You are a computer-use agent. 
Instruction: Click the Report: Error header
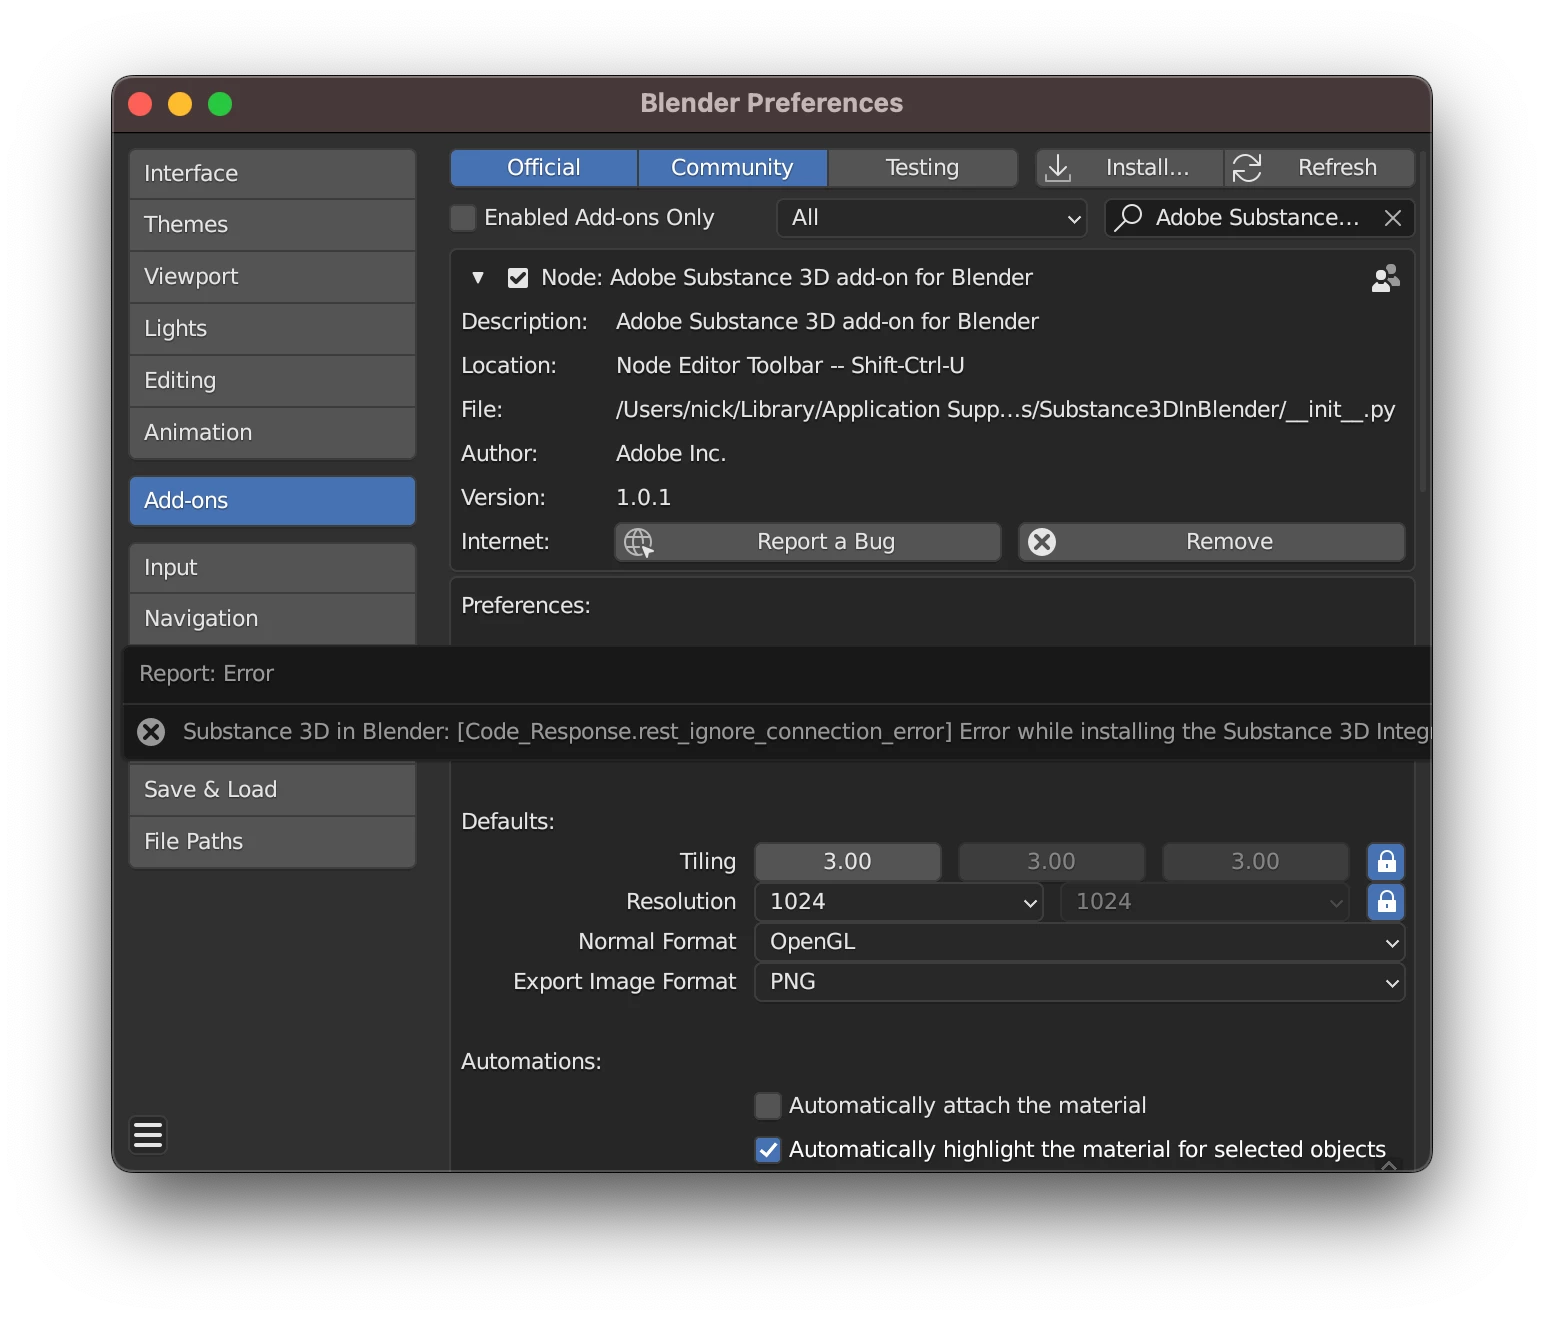pos(206,674)
